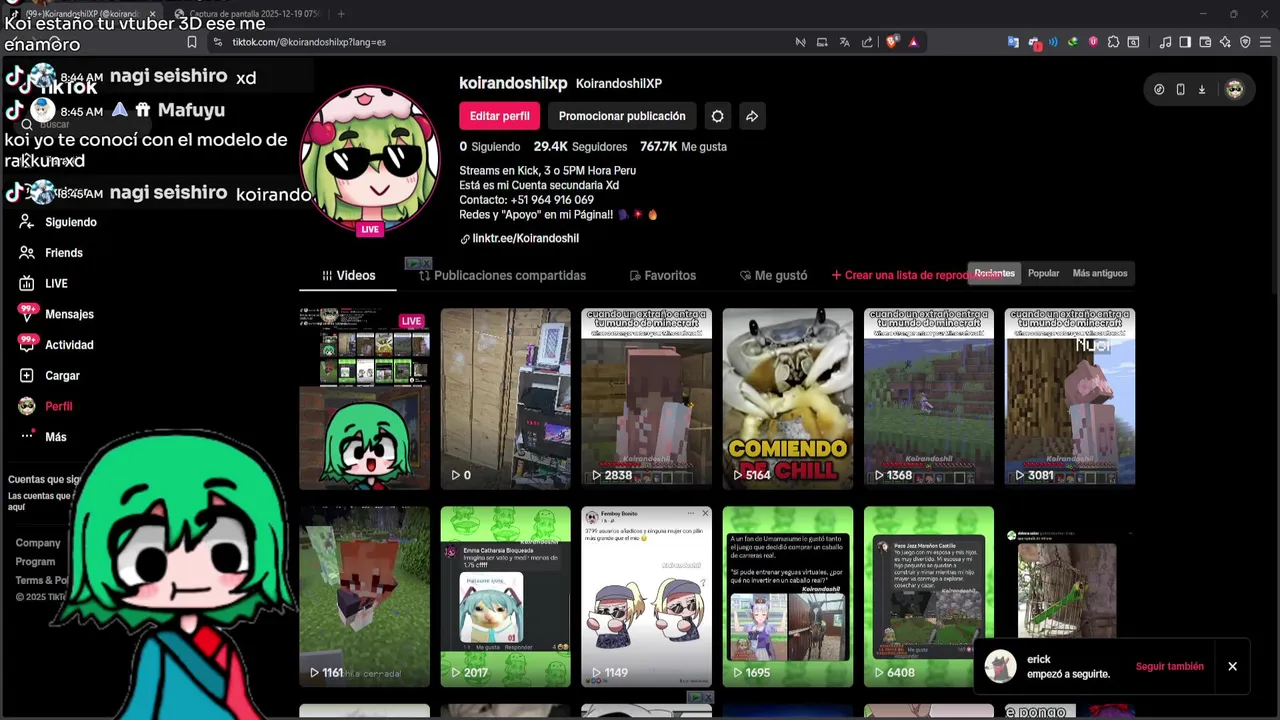Click the site settings icon beside URL
This screenshot has width=1280, height=720.
click(217, 42)
